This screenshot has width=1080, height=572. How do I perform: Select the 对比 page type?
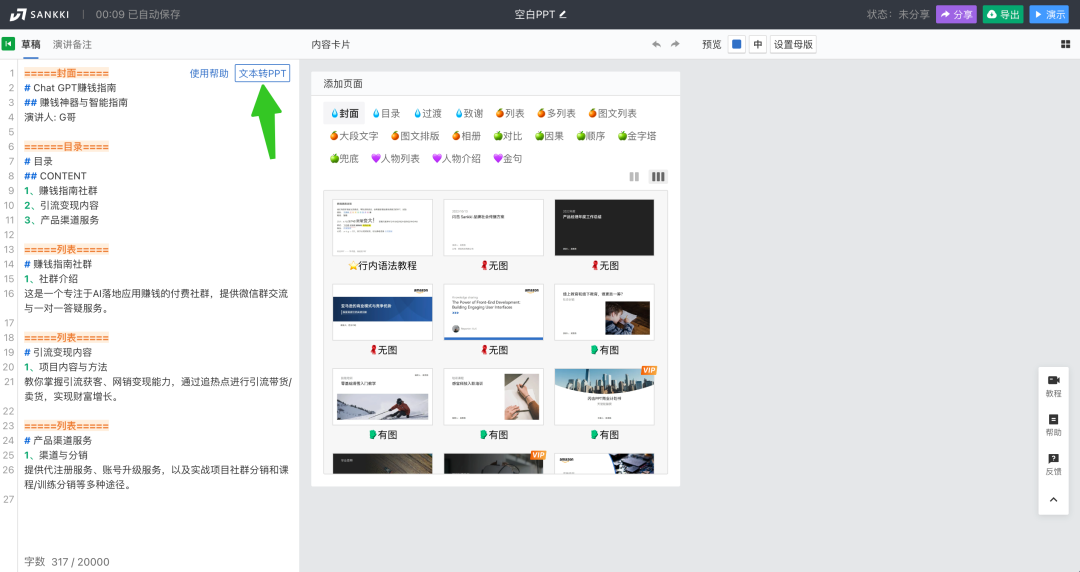pyautogui.click(x=508, y=136)
